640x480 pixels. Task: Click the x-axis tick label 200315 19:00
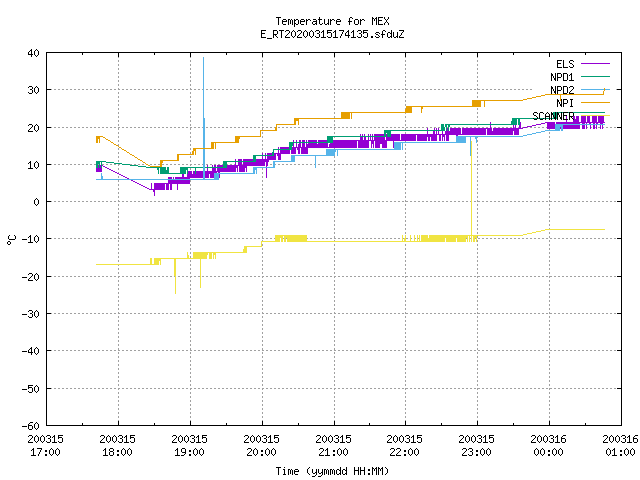click(x=189, y=446)
